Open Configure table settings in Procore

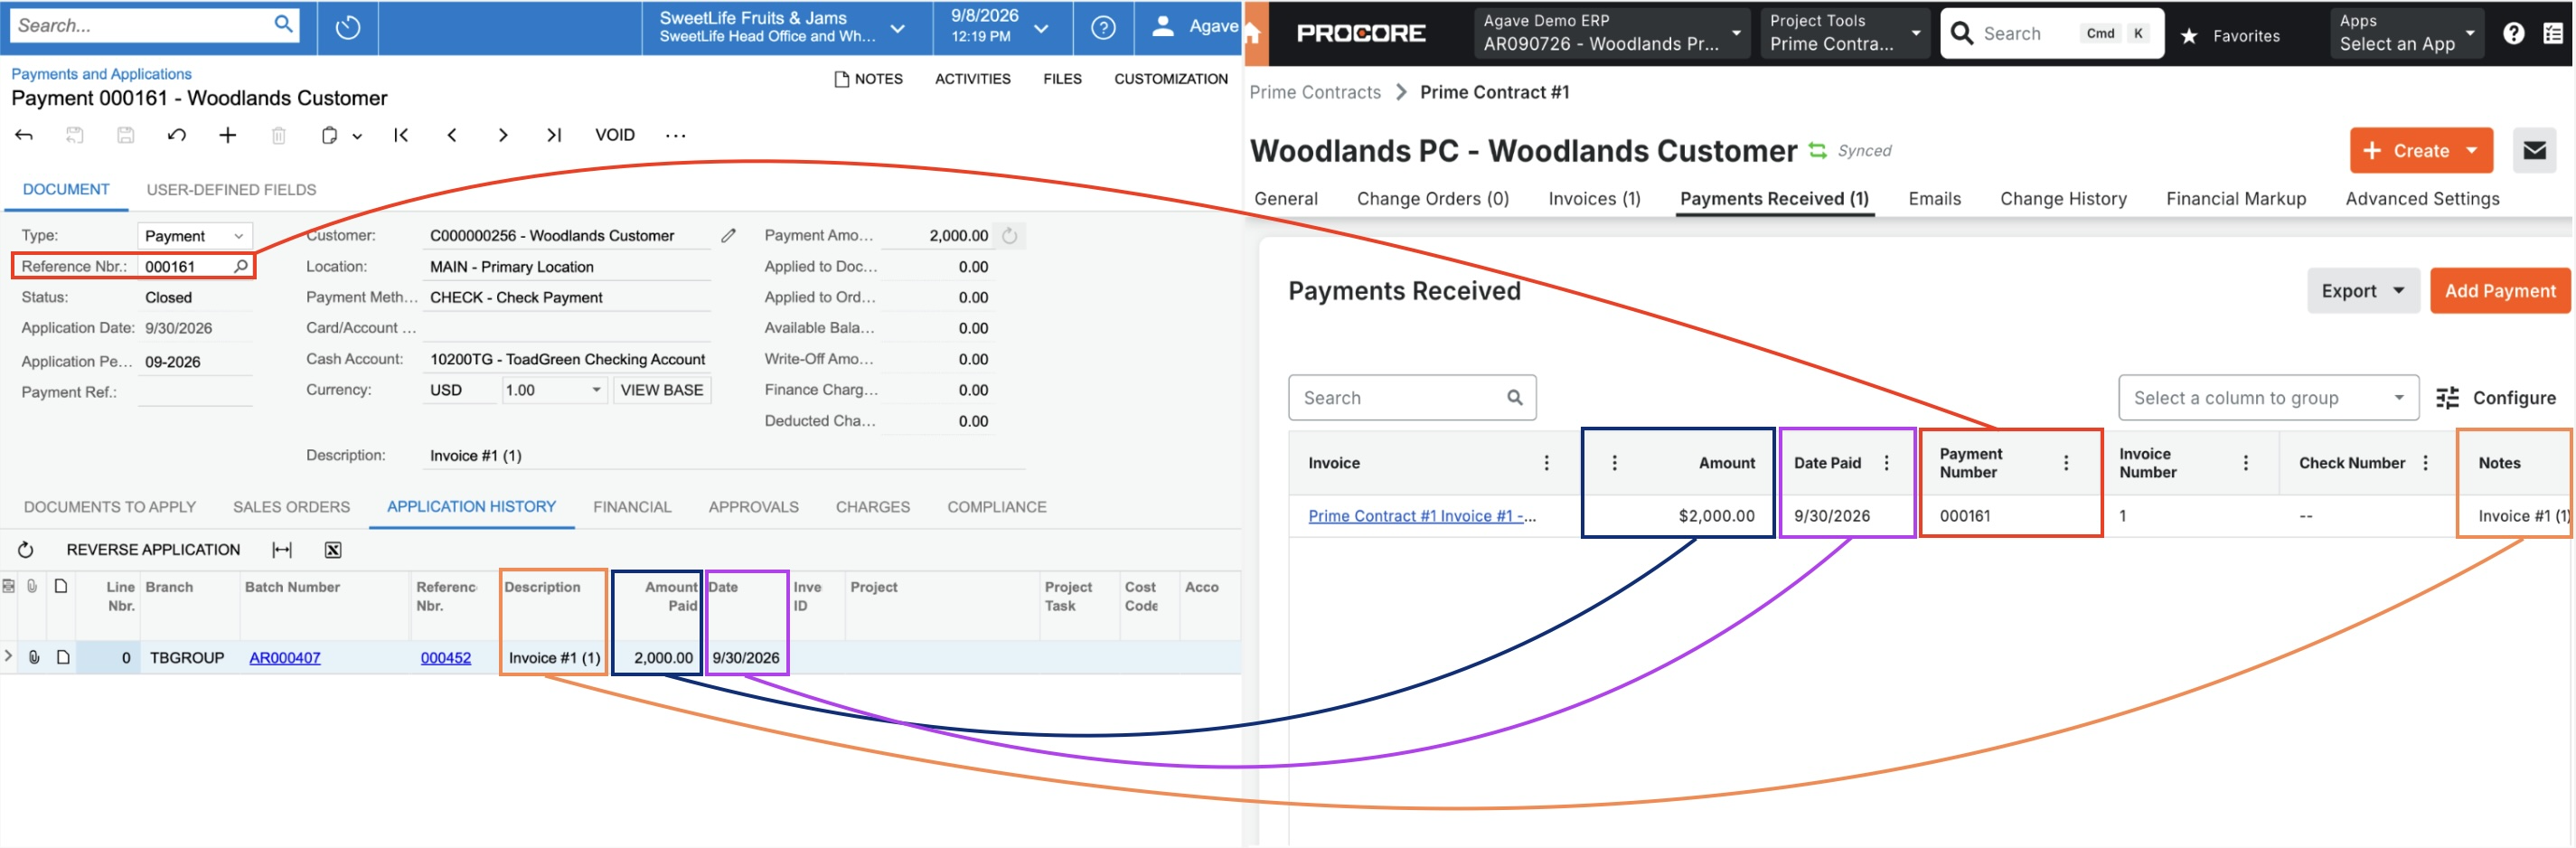coord(2496,398)
